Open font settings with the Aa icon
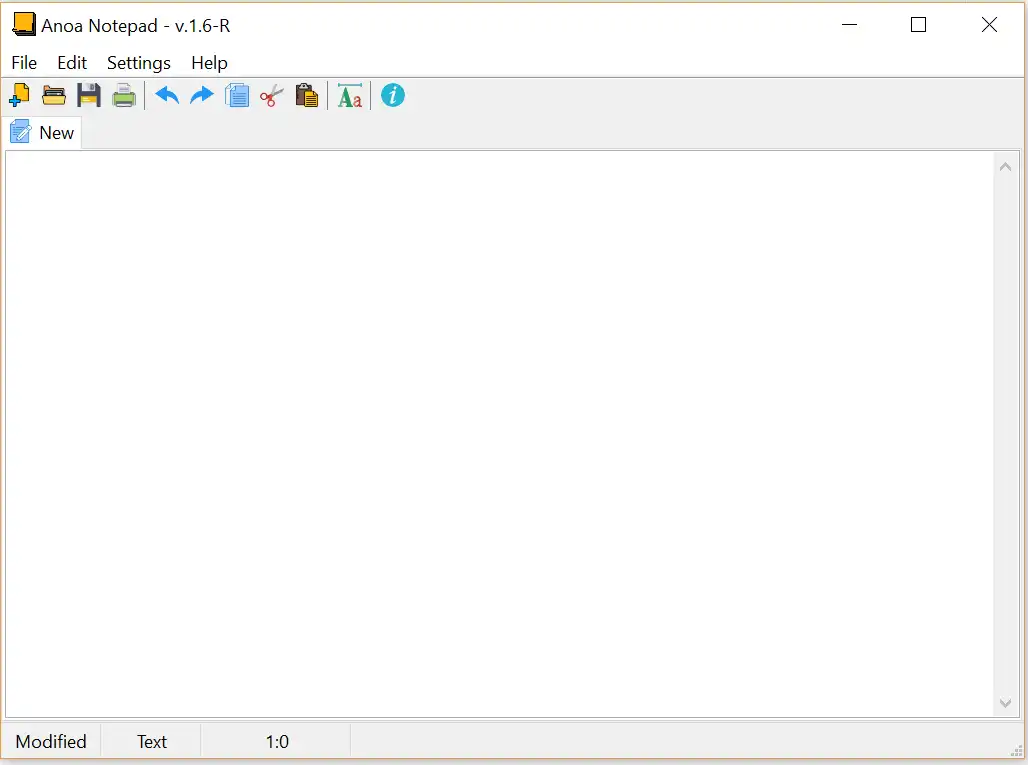 pyautogui.click(x=349, y=96)
